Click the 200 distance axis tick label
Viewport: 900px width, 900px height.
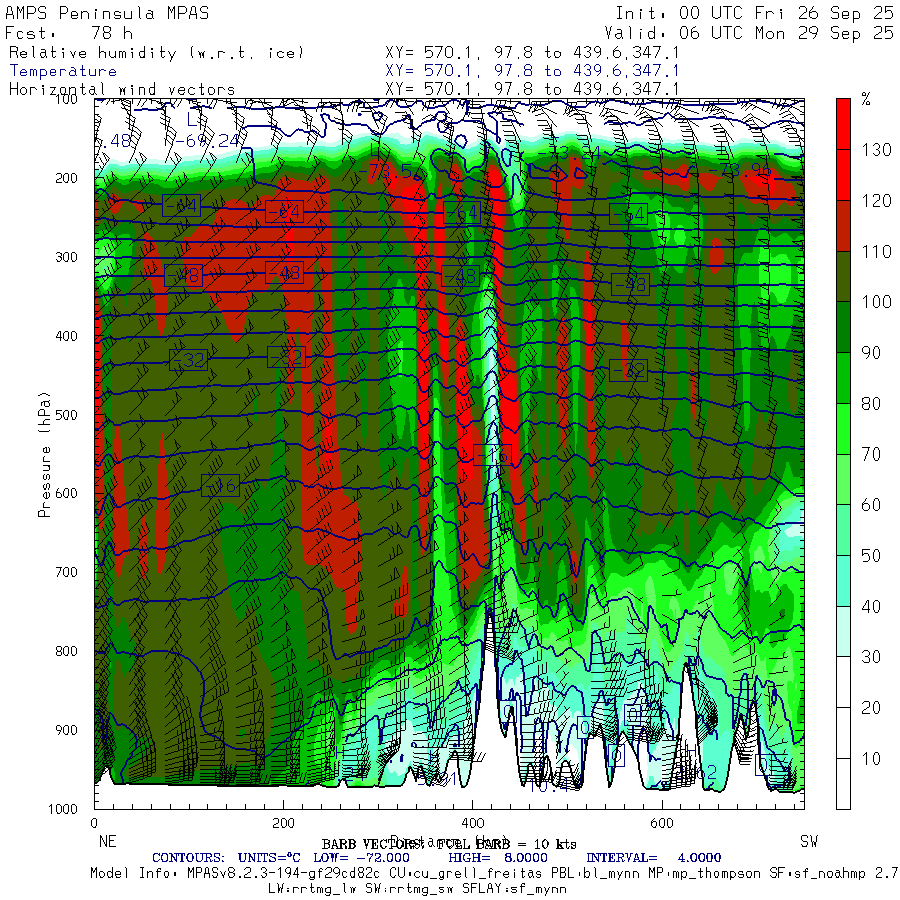point(283,823)
